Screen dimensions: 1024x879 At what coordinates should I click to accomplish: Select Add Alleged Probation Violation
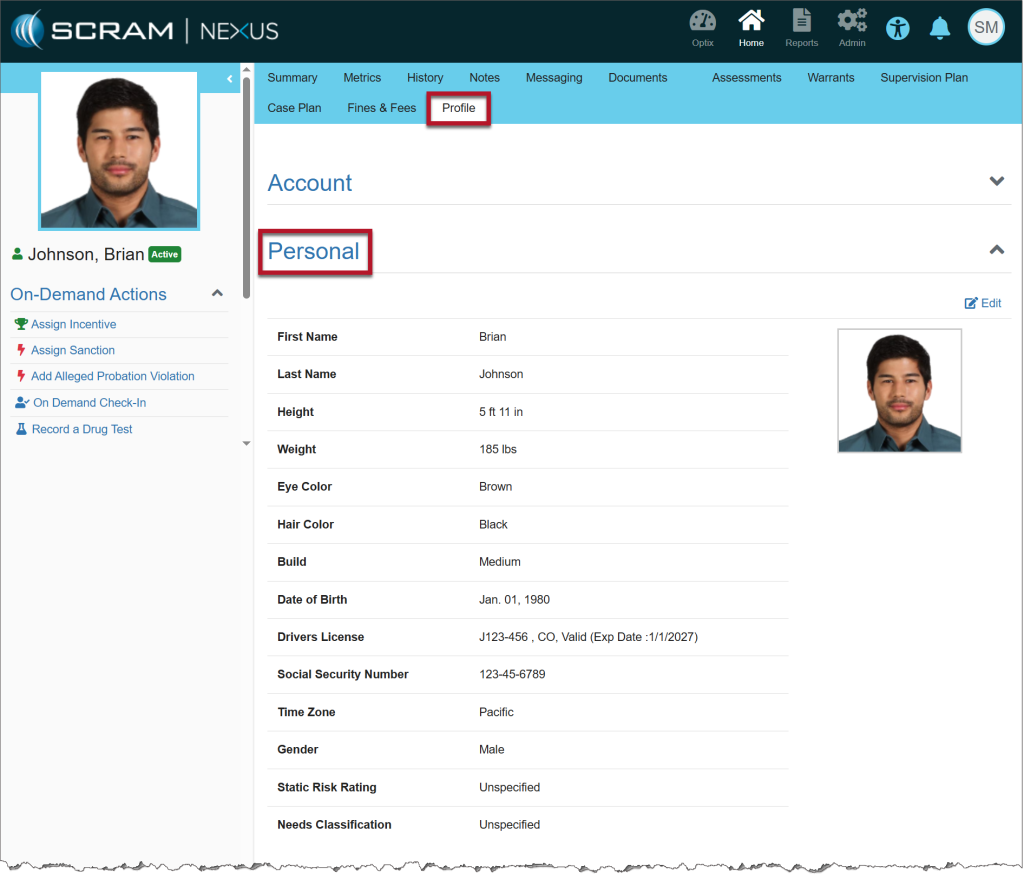coord(112,376)
